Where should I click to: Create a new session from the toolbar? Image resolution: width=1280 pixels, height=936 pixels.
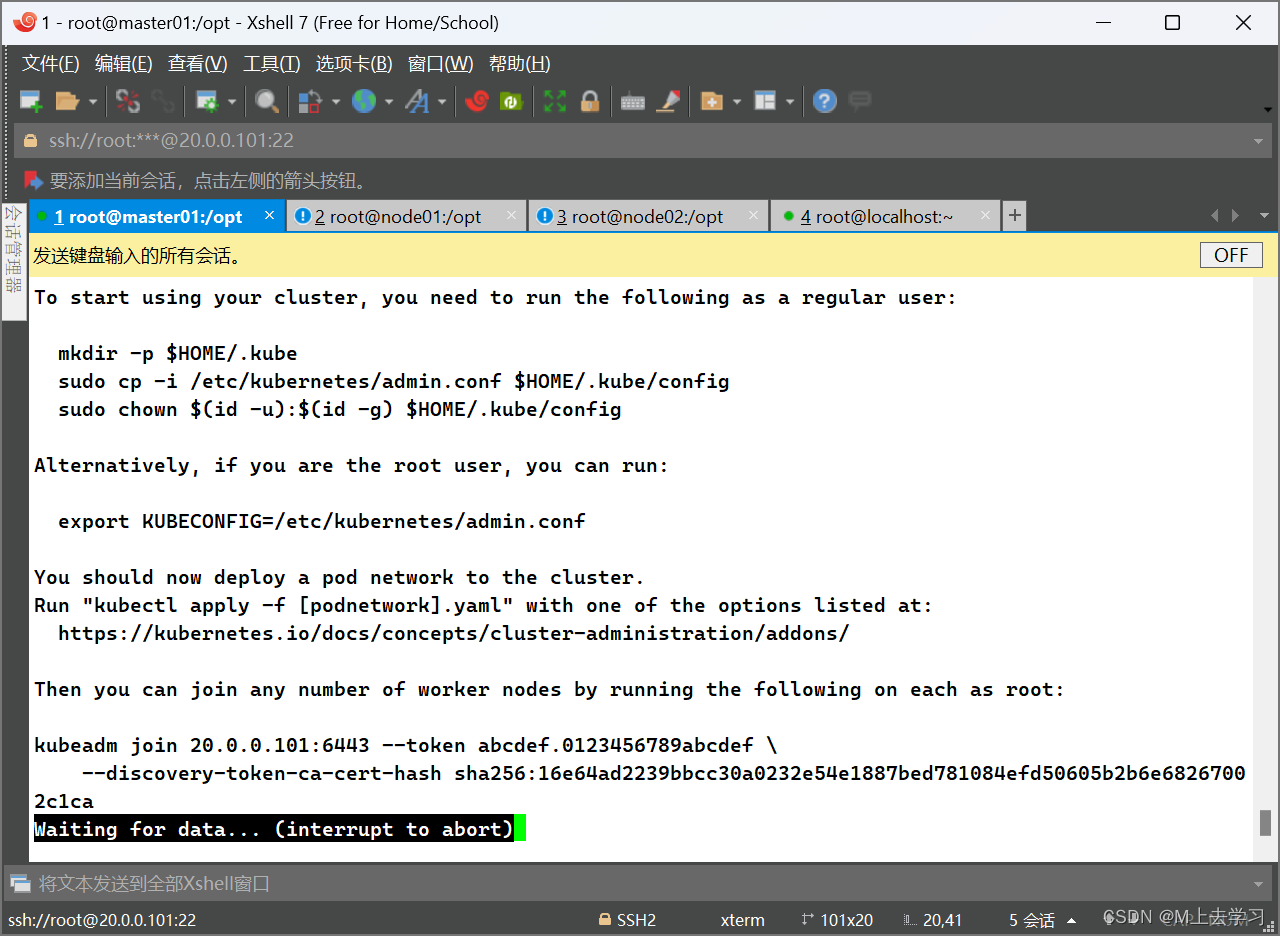click(x=31, y=101)
